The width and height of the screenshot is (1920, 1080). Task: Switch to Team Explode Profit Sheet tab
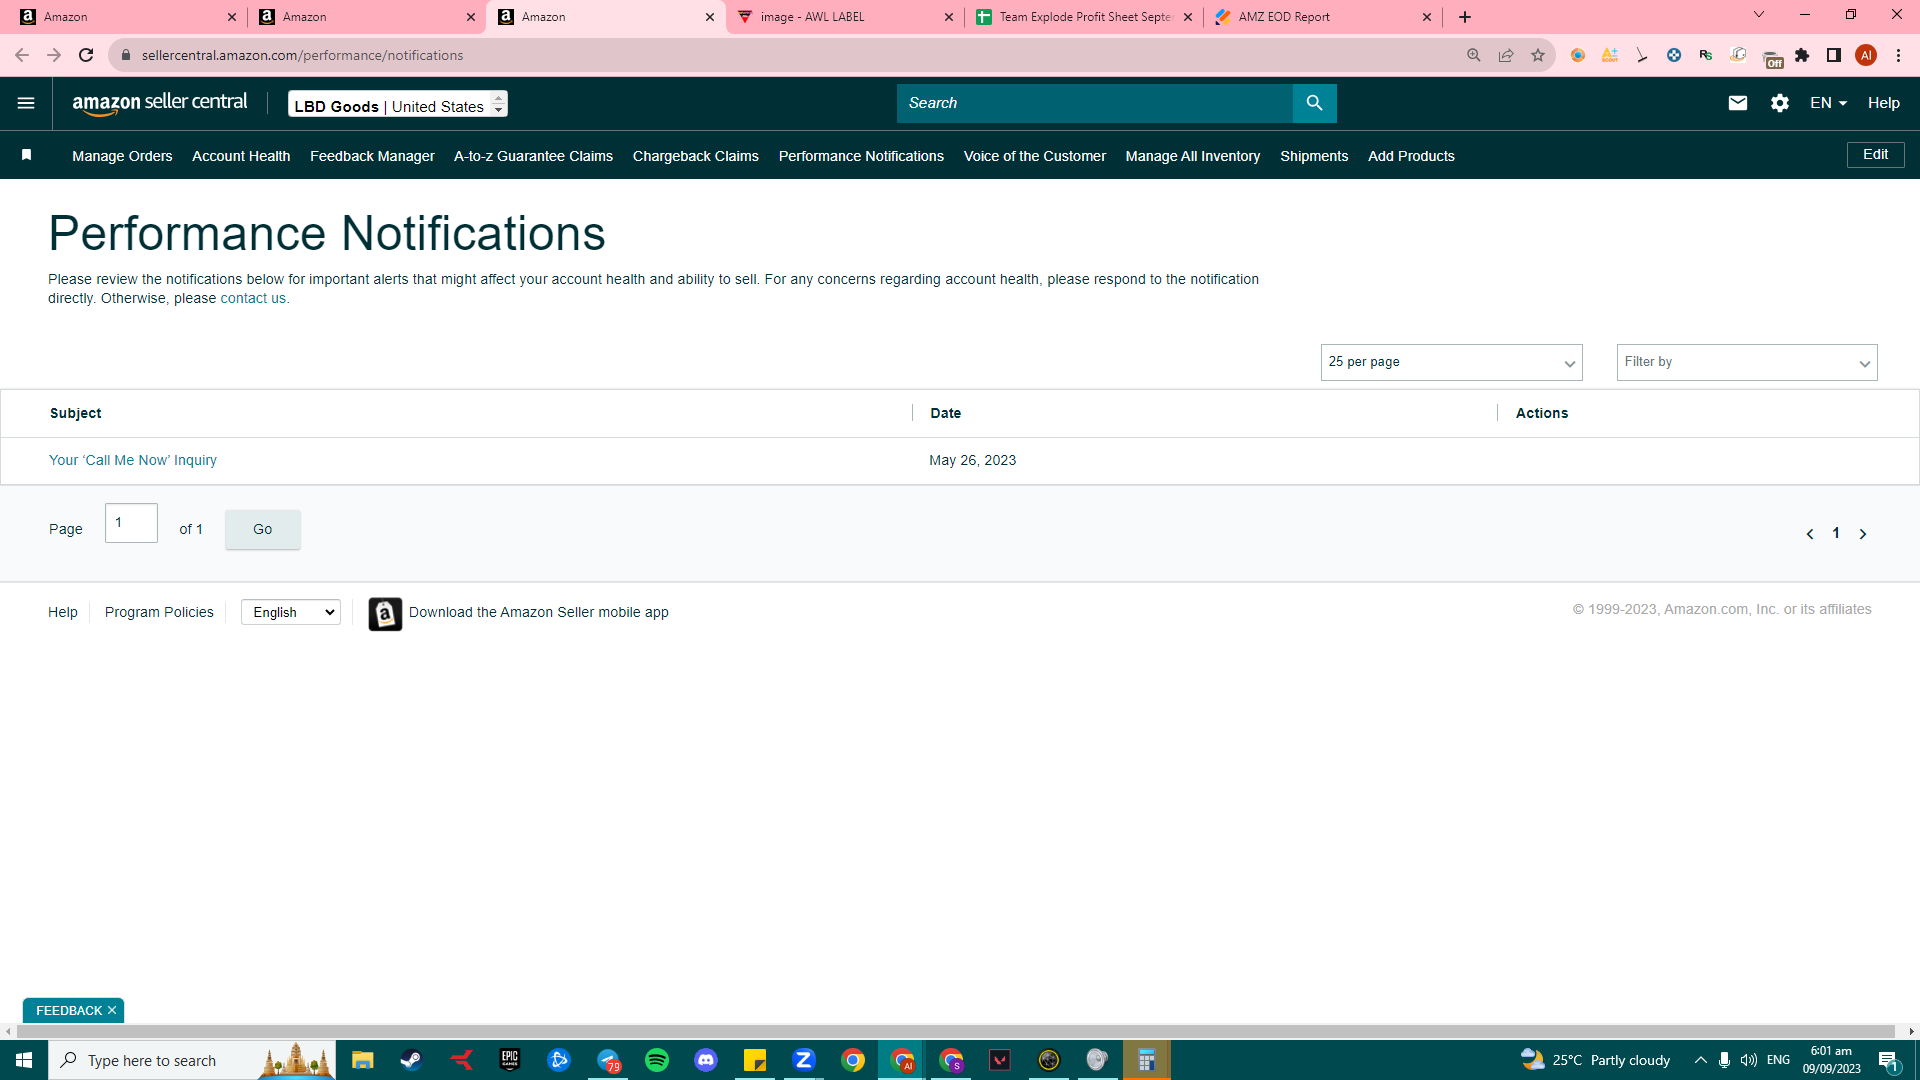pos(1084,17)
